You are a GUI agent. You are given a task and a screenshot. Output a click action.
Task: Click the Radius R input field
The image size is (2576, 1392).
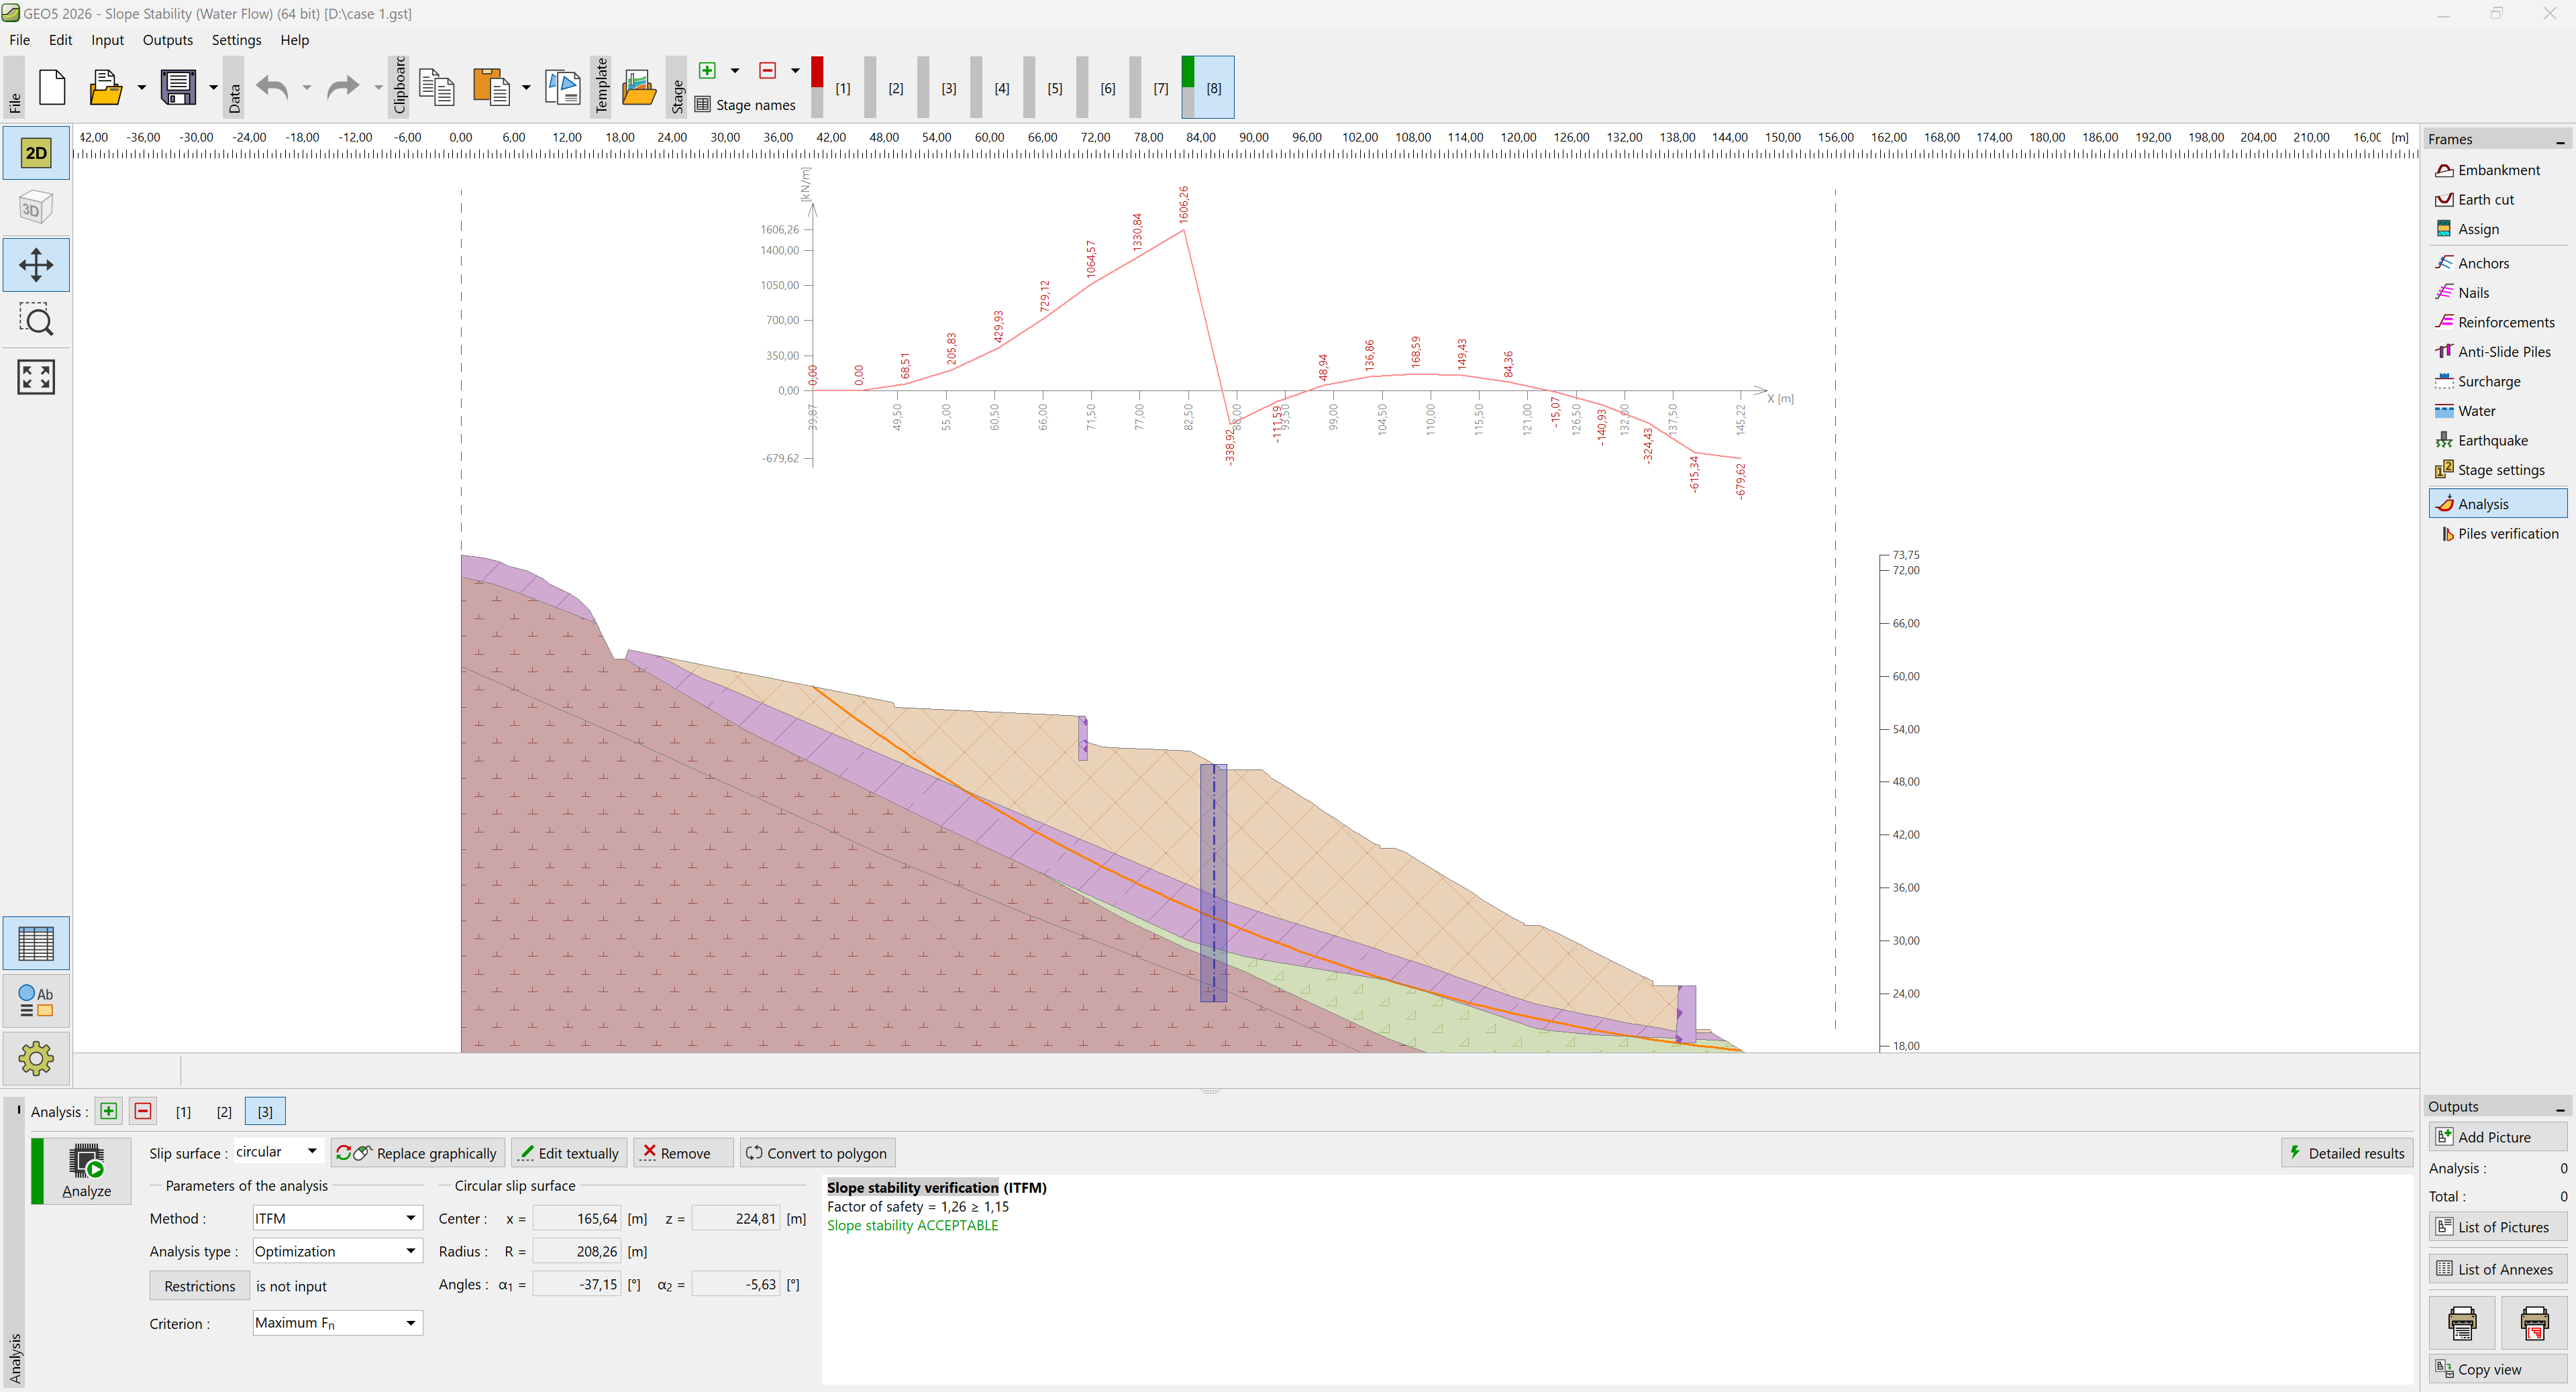pos(577,1251)
